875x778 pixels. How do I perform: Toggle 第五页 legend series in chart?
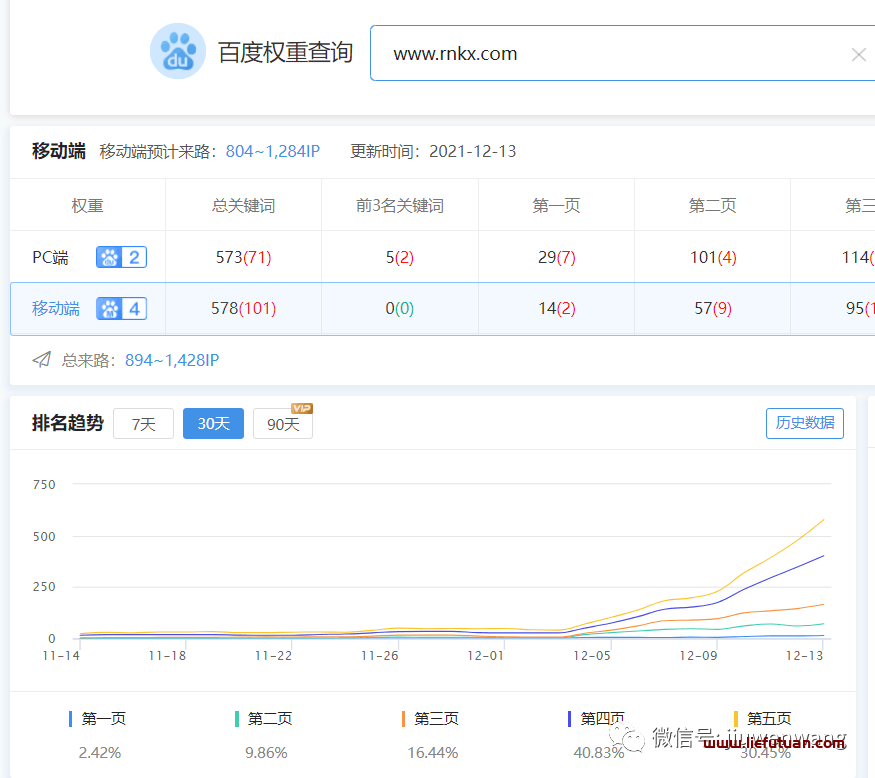point(769,719)
